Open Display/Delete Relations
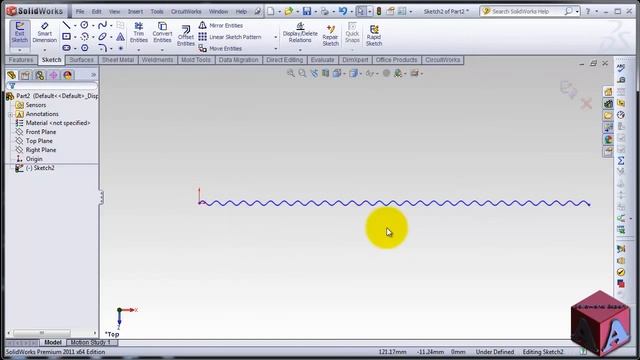This screenshot has width=640, height=360. (x=300, y=33)
